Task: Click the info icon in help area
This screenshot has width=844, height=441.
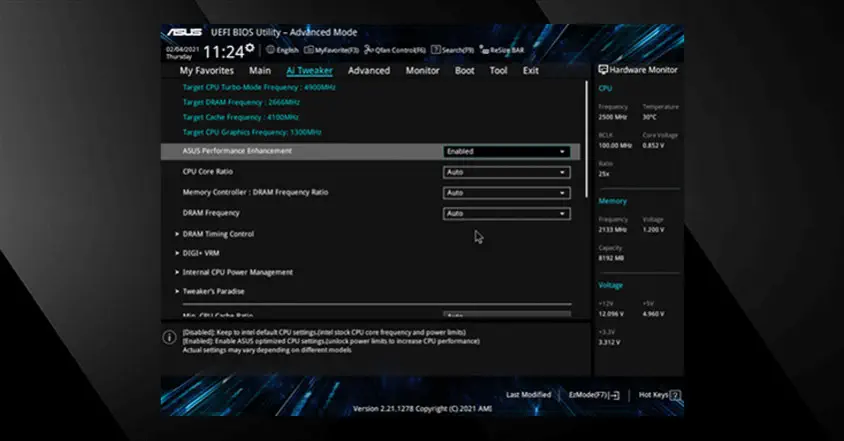Action: 169,337
